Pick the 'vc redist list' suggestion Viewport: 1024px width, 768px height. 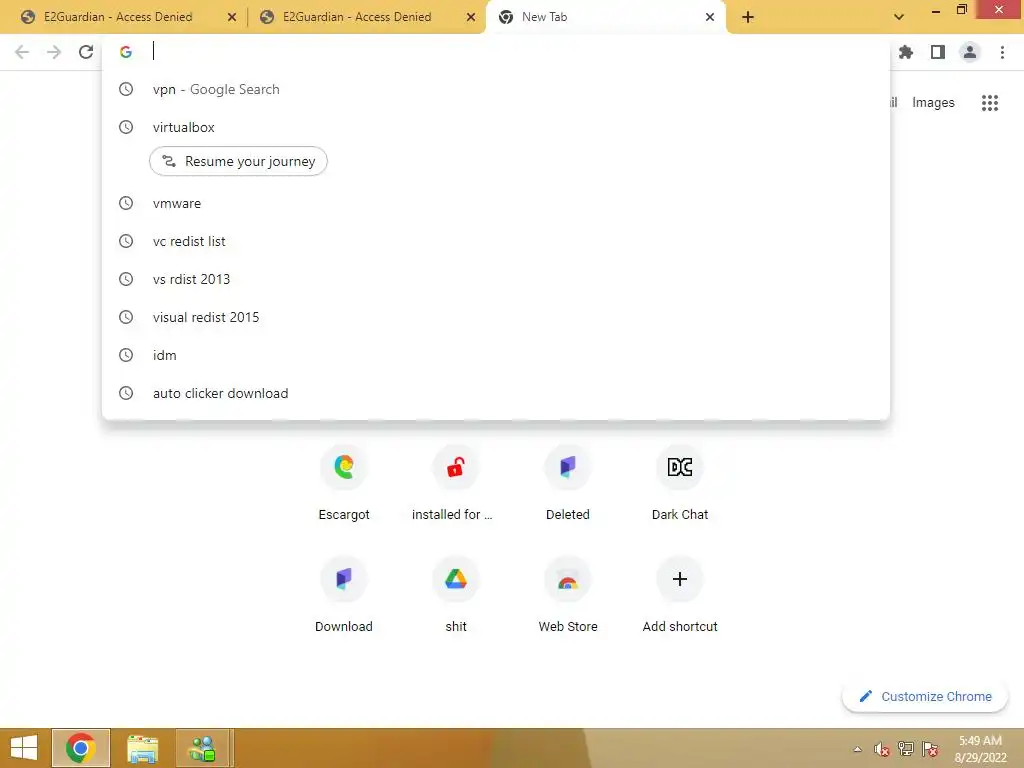click(496, 241)
